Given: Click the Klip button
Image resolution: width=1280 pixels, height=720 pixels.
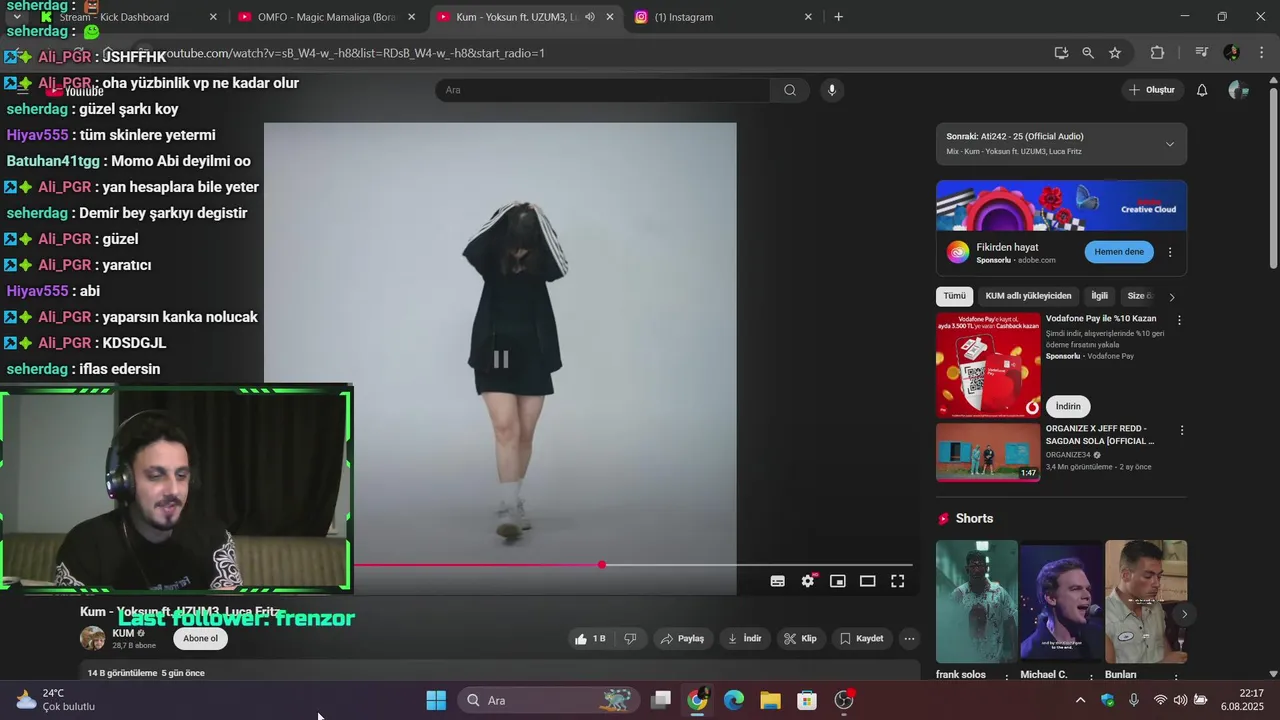Looking at the screenshot, I should [800, 638].
